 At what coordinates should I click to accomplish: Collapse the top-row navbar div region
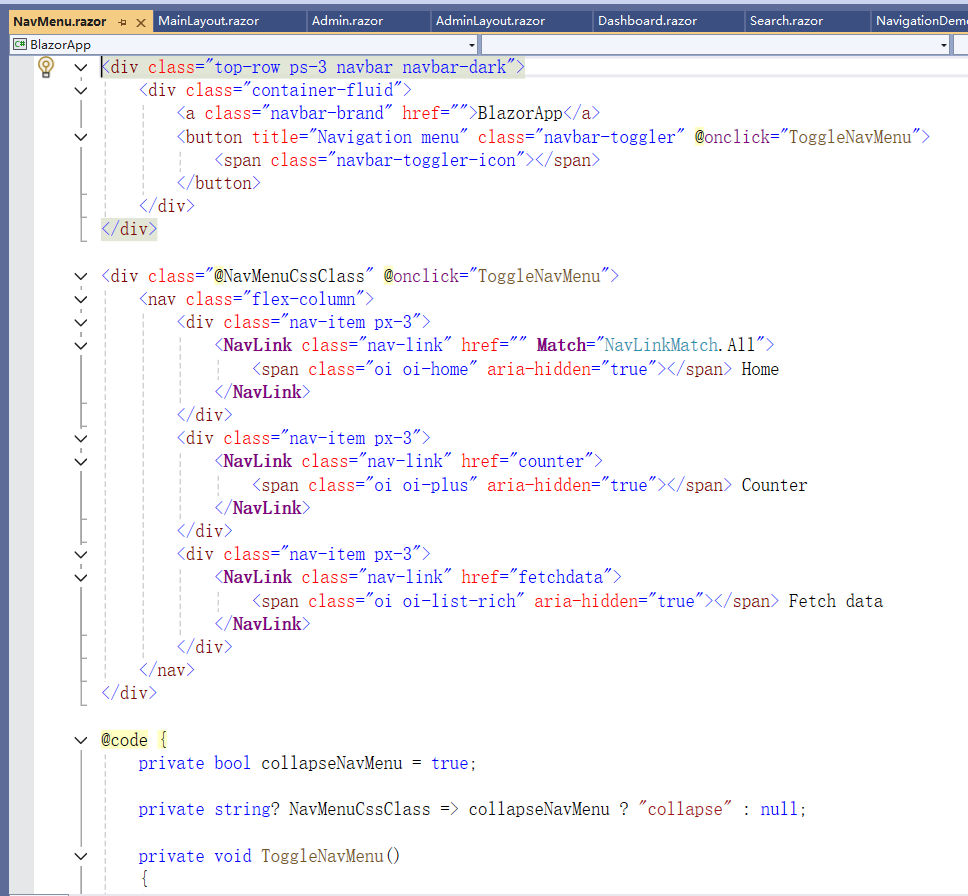click(80, 66)
